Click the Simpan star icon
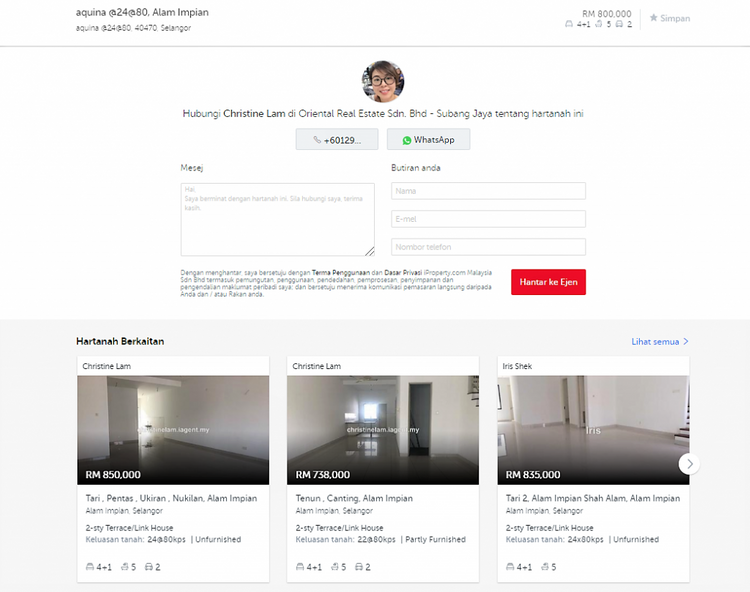This screenshot has height=592, width=750. point(653,18)
